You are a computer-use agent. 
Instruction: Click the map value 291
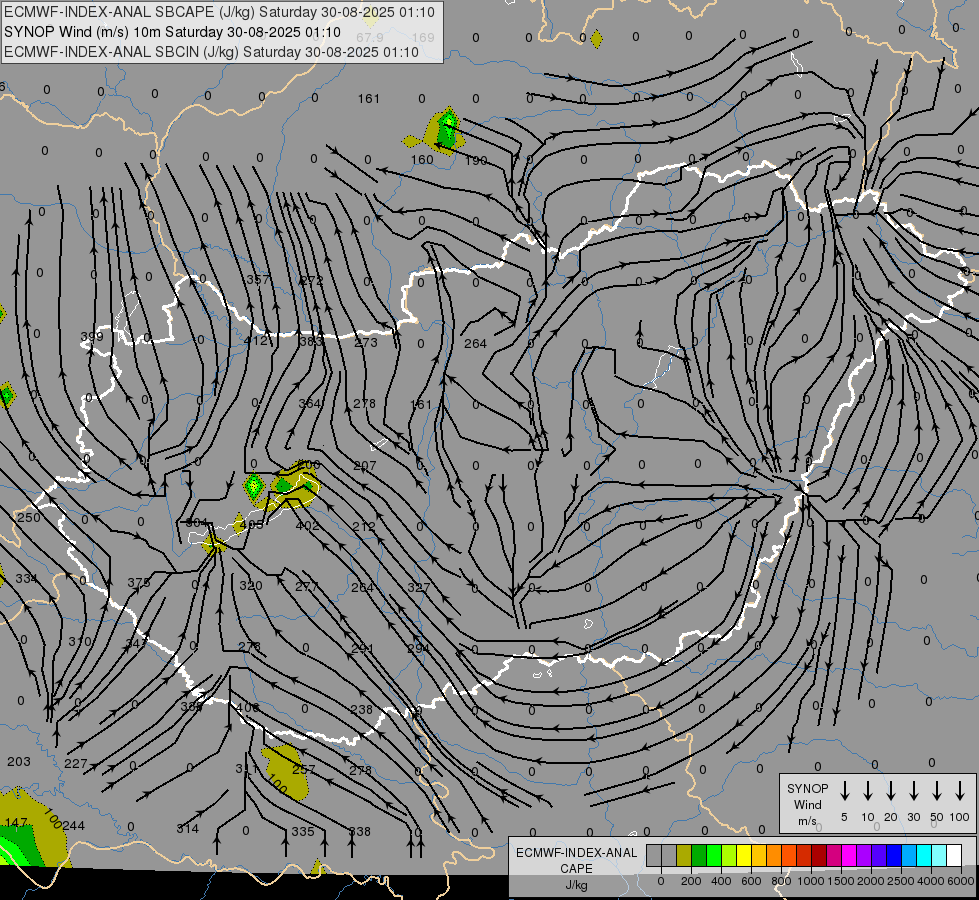(x=362, y=648)
